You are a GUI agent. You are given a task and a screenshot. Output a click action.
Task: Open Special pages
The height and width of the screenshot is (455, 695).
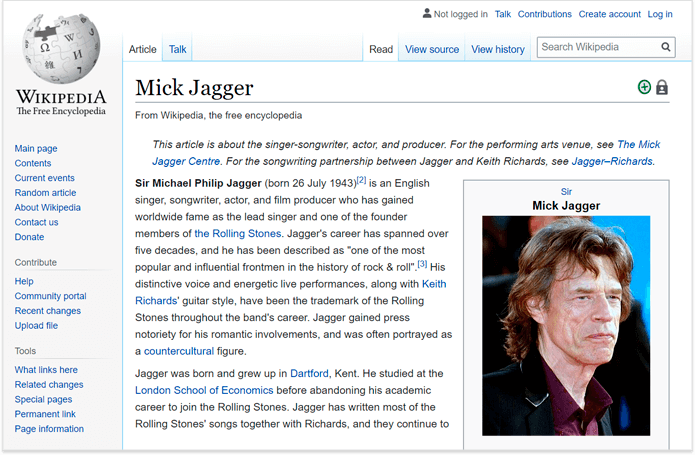coord(43,399)
